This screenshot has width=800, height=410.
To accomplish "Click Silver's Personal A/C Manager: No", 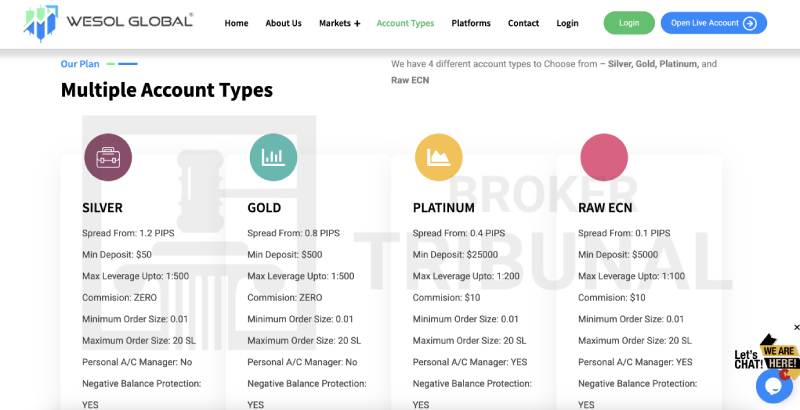I will tap(137, 362).
